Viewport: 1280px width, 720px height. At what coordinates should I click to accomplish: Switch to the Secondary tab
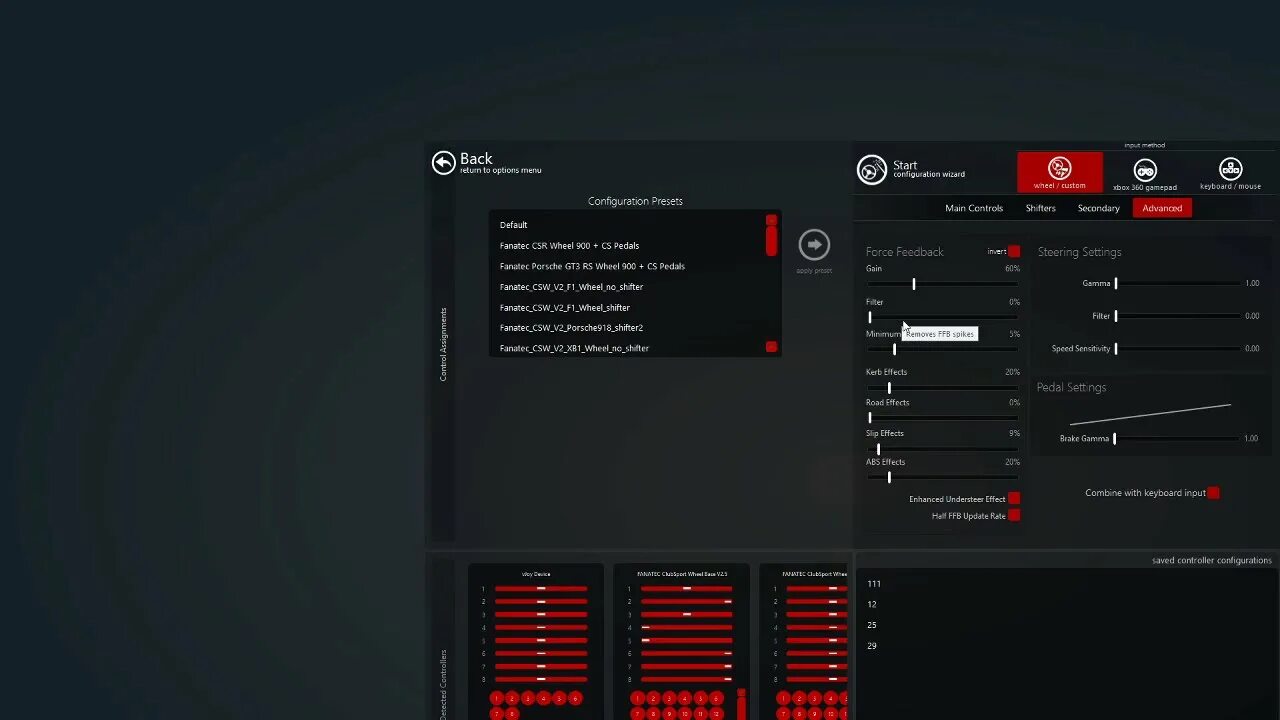coord(1098,207)
